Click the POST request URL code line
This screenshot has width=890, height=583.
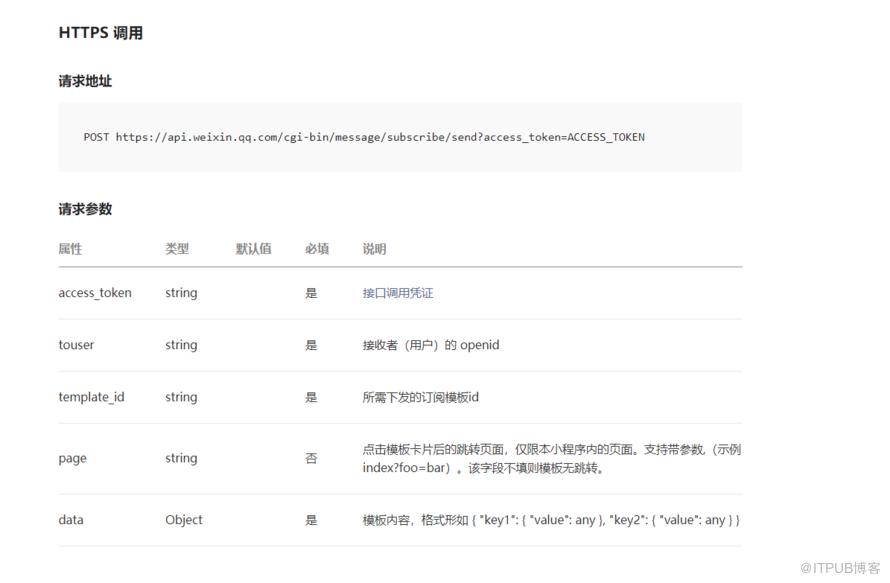pos(364,137)
